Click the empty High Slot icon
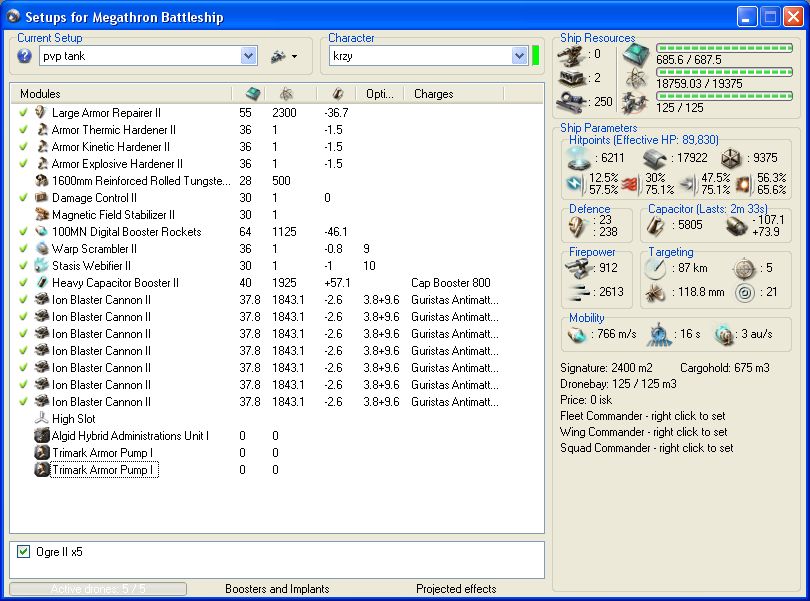The height and width of the screenshot is (601, 810). point(41,419)
